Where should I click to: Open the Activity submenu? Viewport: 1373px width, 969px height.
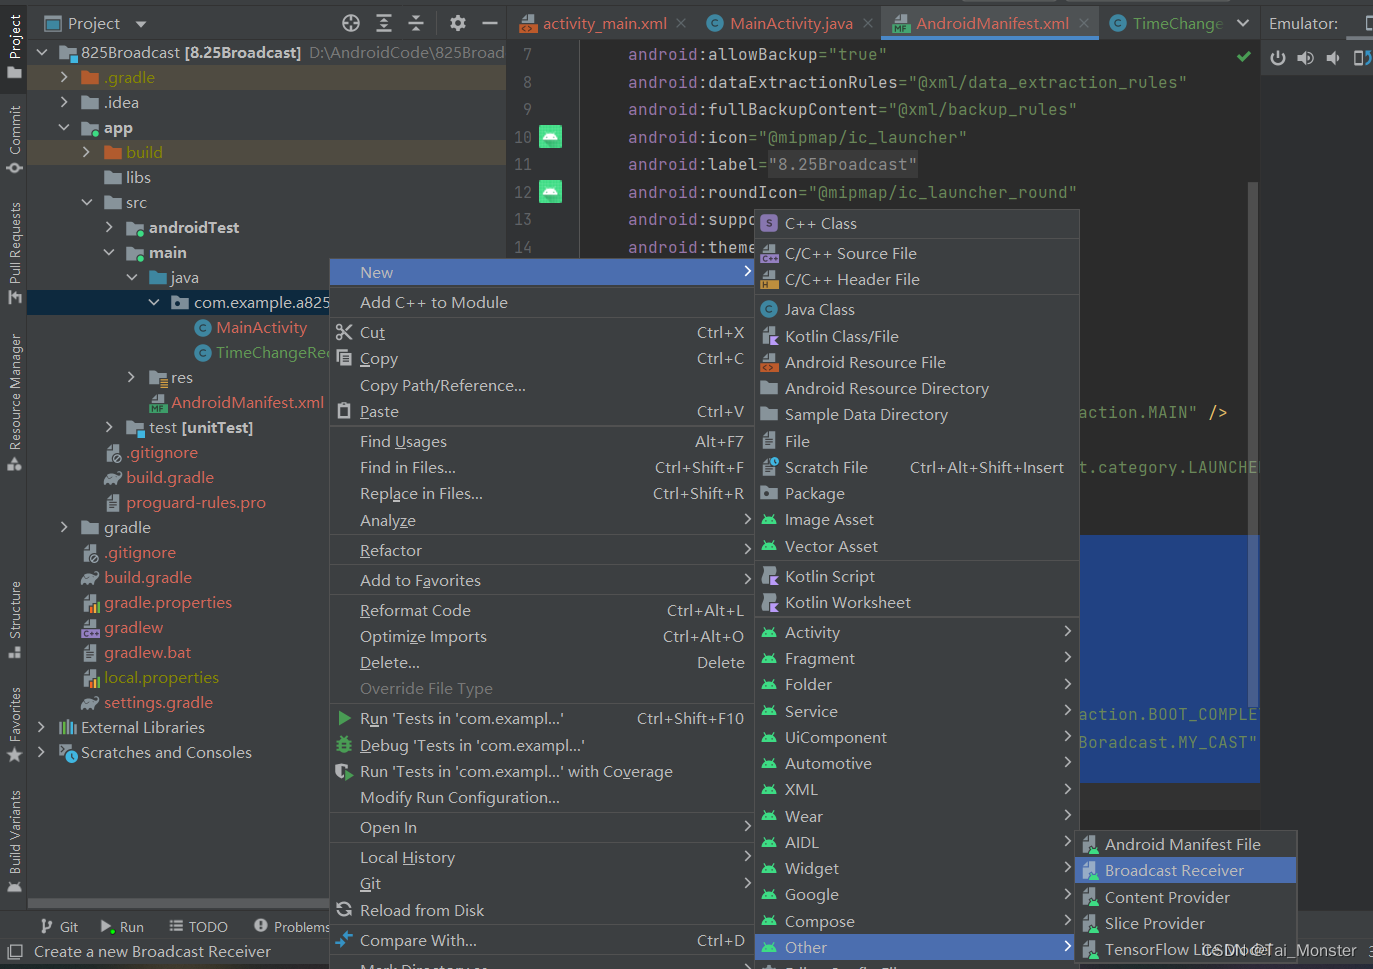coord(917,632)
